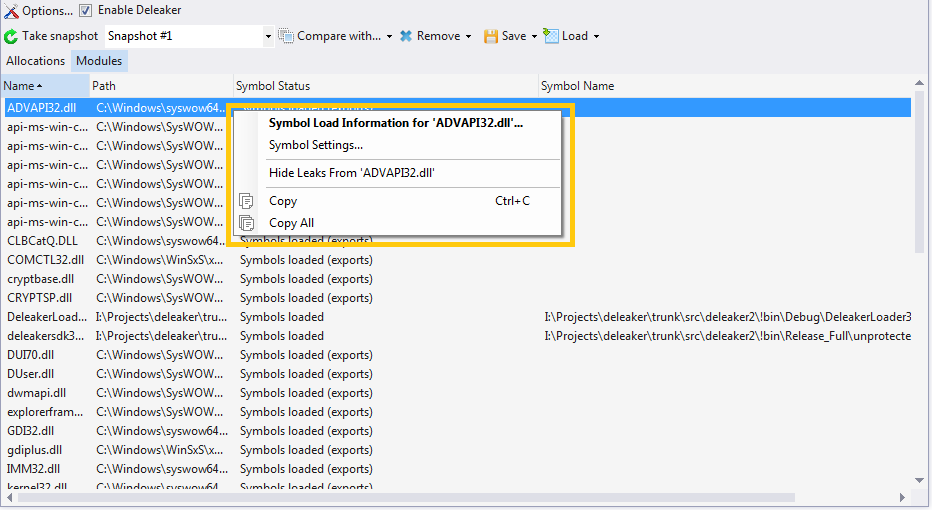Image resolution: width=932 pixels, height=510 pixels.
Task: Click the Compare with icon
Action: 286,36
